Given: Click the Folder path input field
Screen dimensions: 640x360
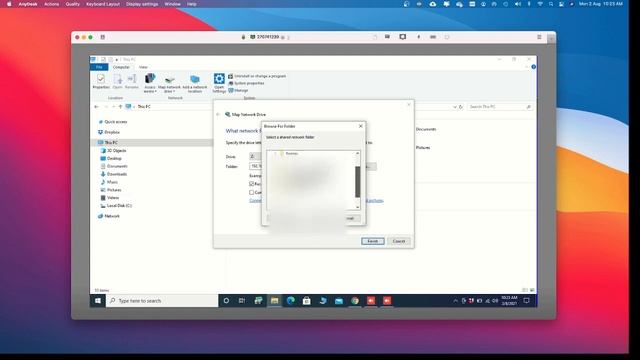Looking at the screenshot, I should (255, 166).
